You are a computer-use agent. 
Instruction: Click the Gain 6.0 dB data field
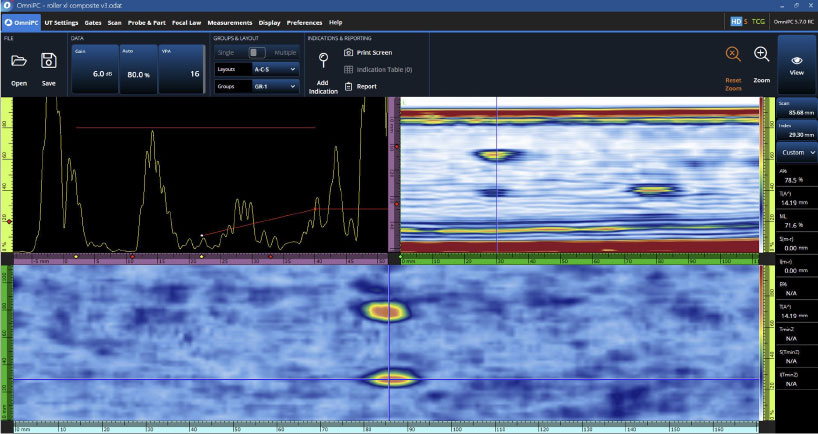[x=96, y=70]
